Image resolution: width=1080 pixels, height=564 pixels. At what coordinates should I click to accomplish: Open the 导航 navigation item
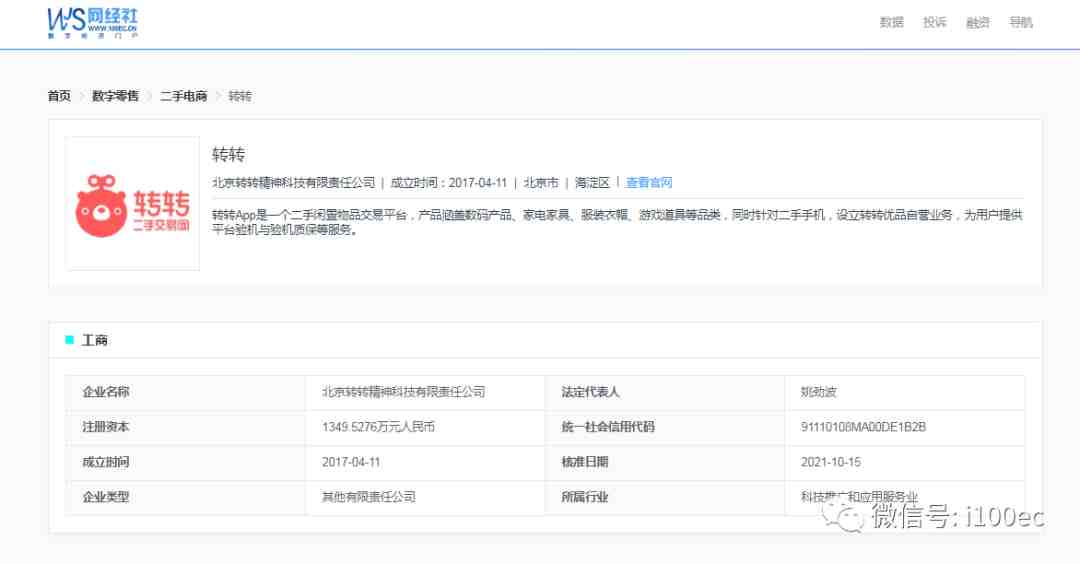click(1021, 23)
